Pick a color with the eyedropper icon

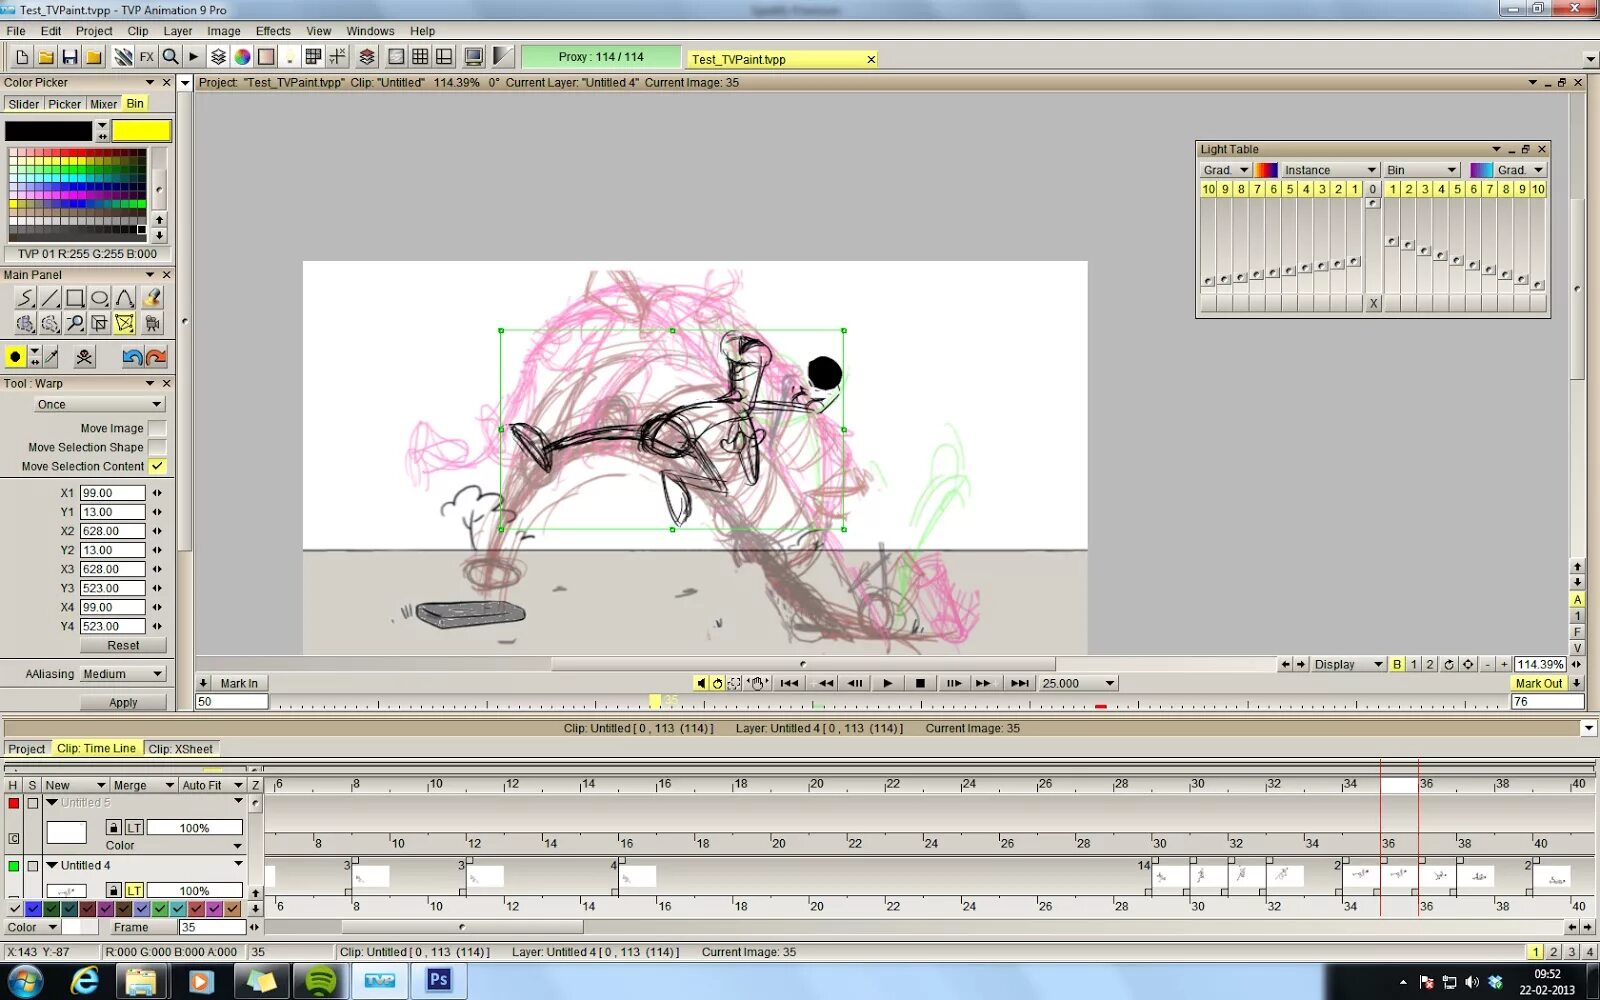point(52,357)
